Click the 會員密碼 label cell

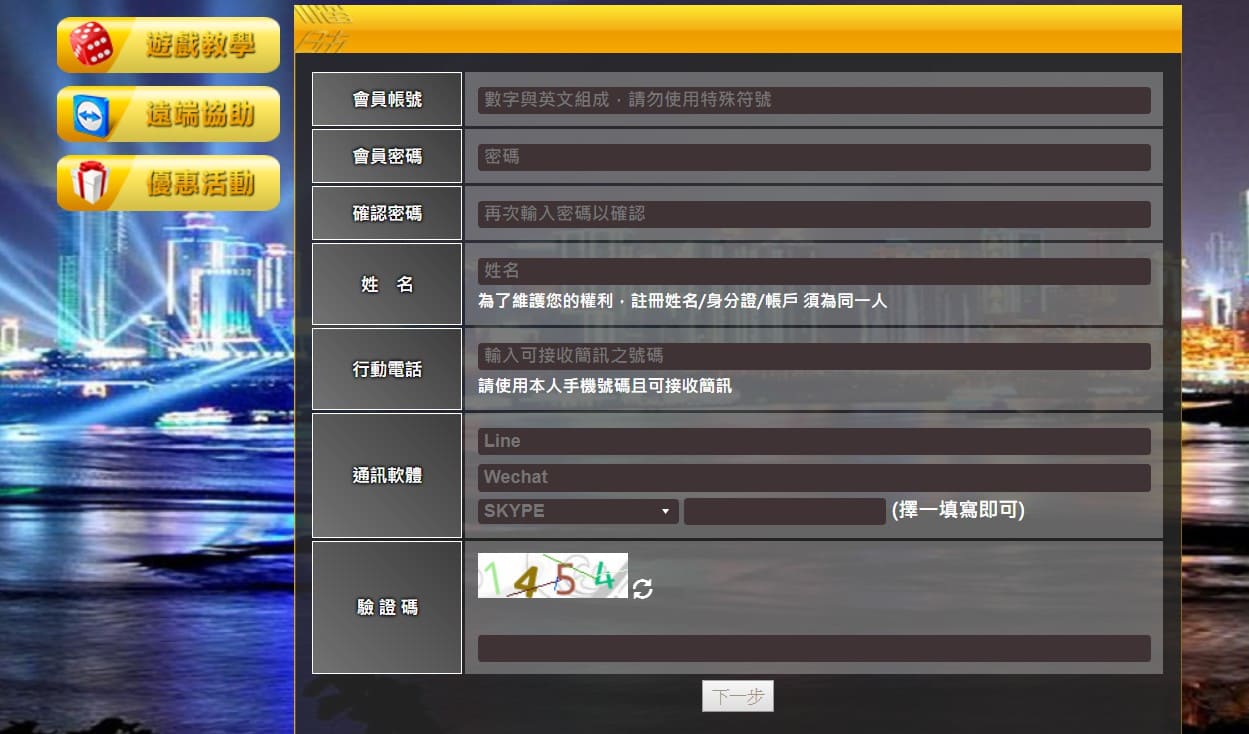pyautogui.click(x=387, y=156)
